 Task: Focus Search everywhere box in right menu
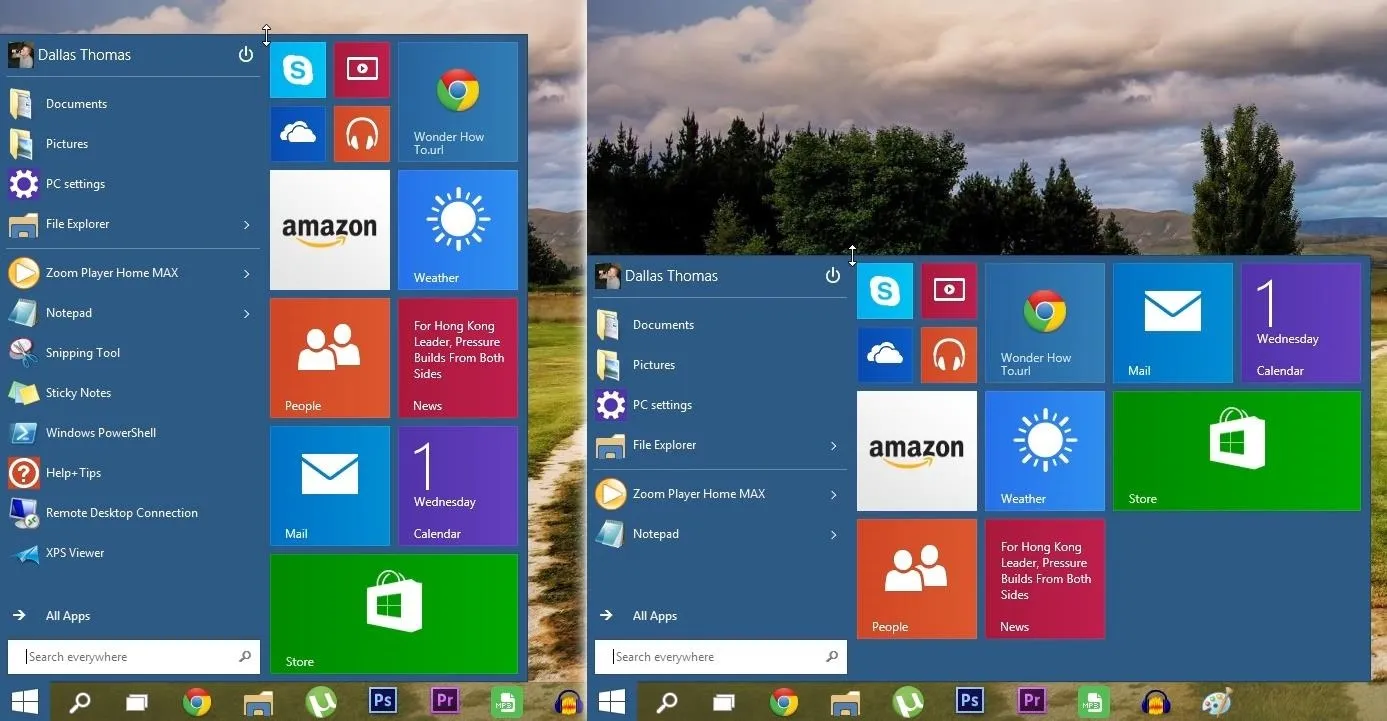720,657
